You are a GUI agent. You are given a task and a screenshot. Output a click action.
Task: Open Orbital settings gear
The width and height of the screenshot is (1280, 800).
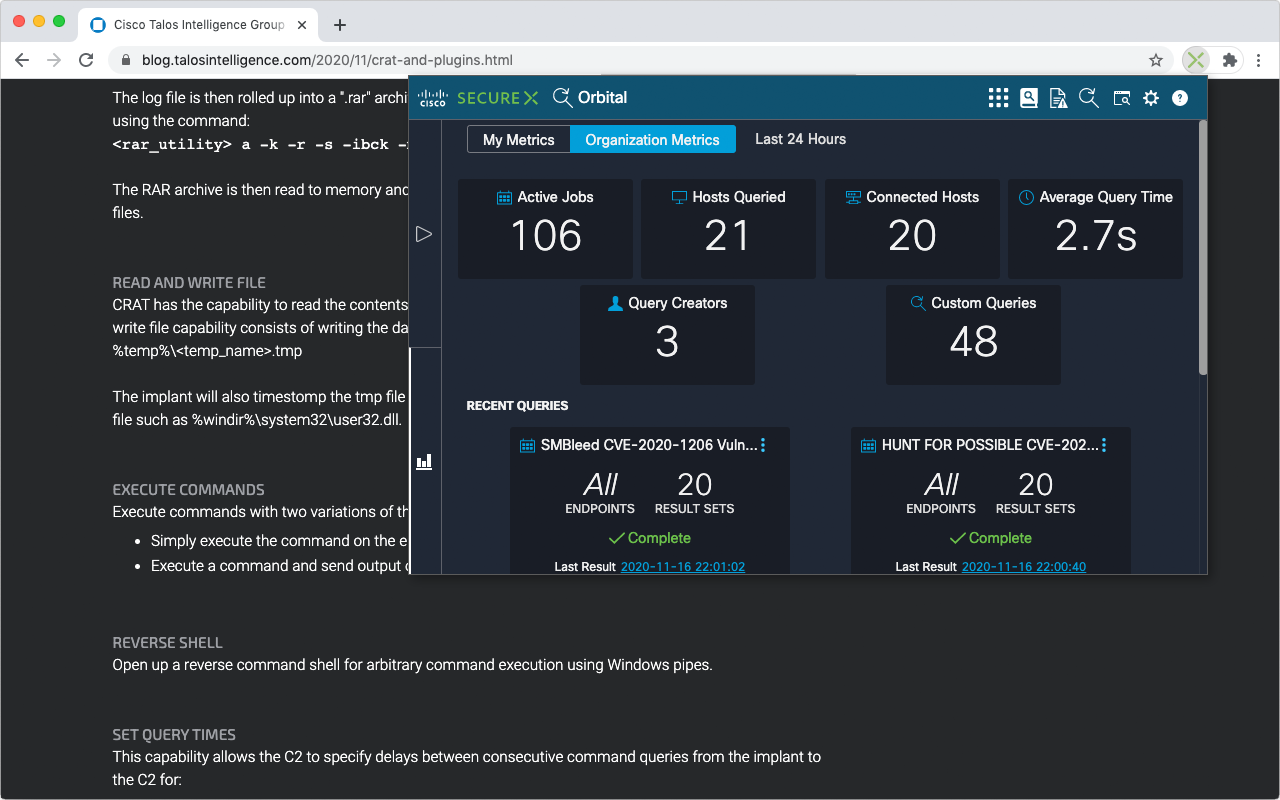1151,98
